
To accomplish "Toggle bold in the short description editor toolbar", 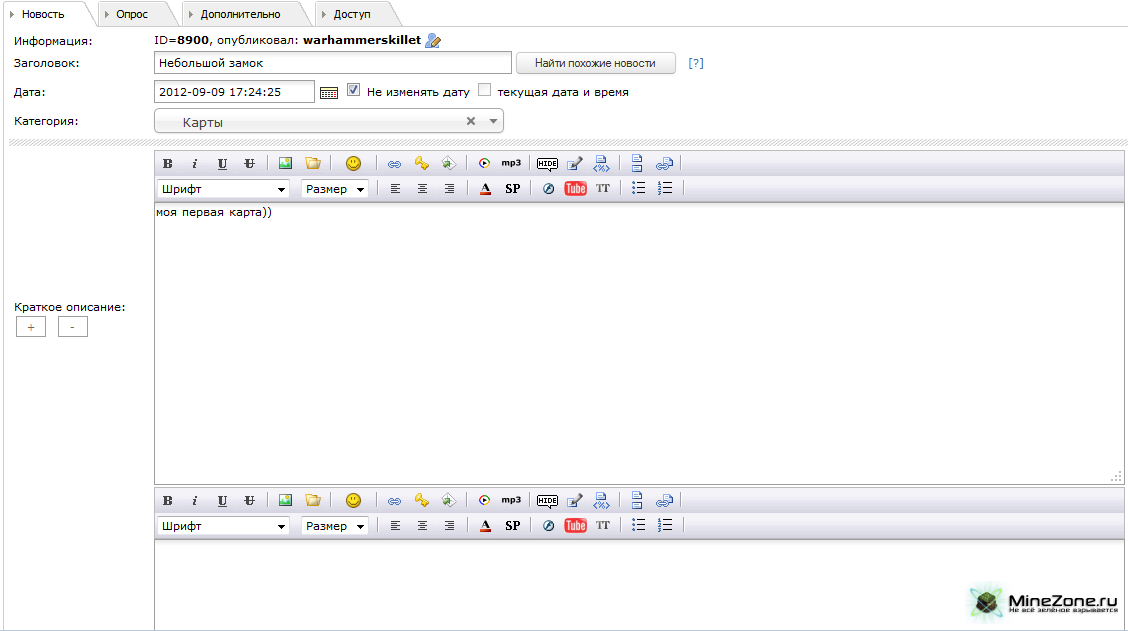I will (168, 163).
